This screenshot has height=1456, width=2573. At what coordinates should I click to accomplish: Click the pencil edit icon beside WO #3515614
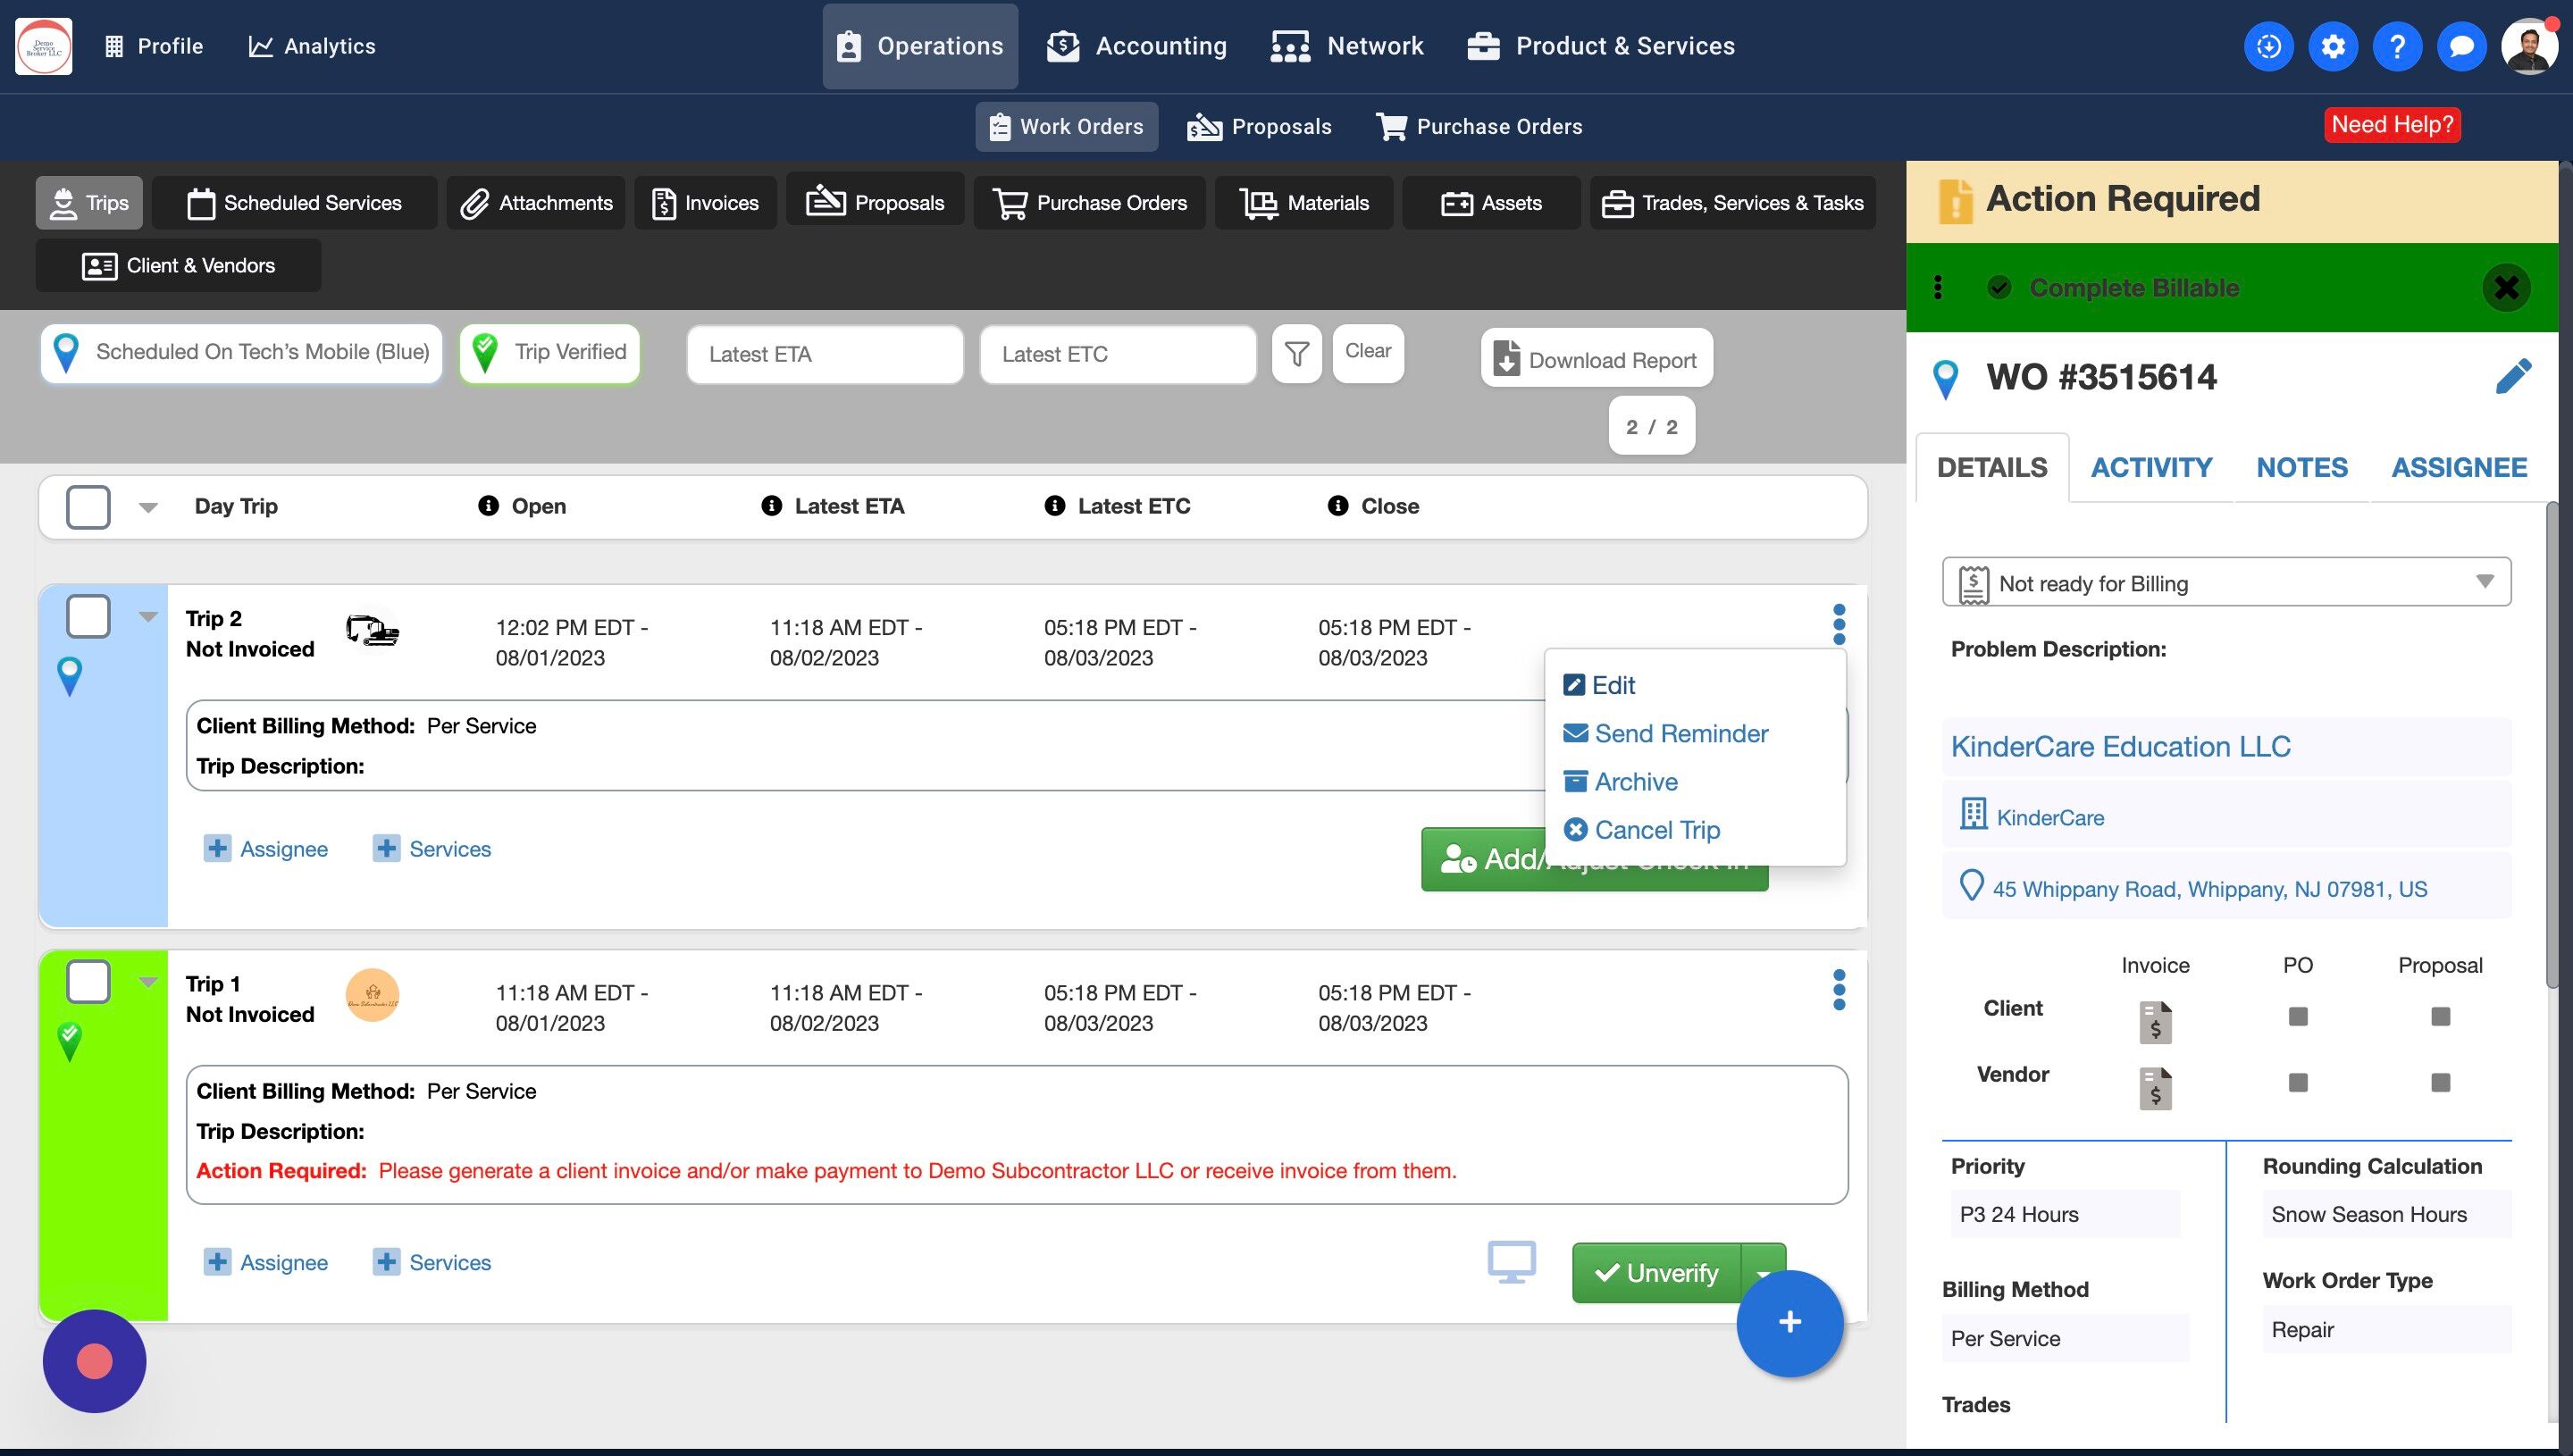[2512, 377]
